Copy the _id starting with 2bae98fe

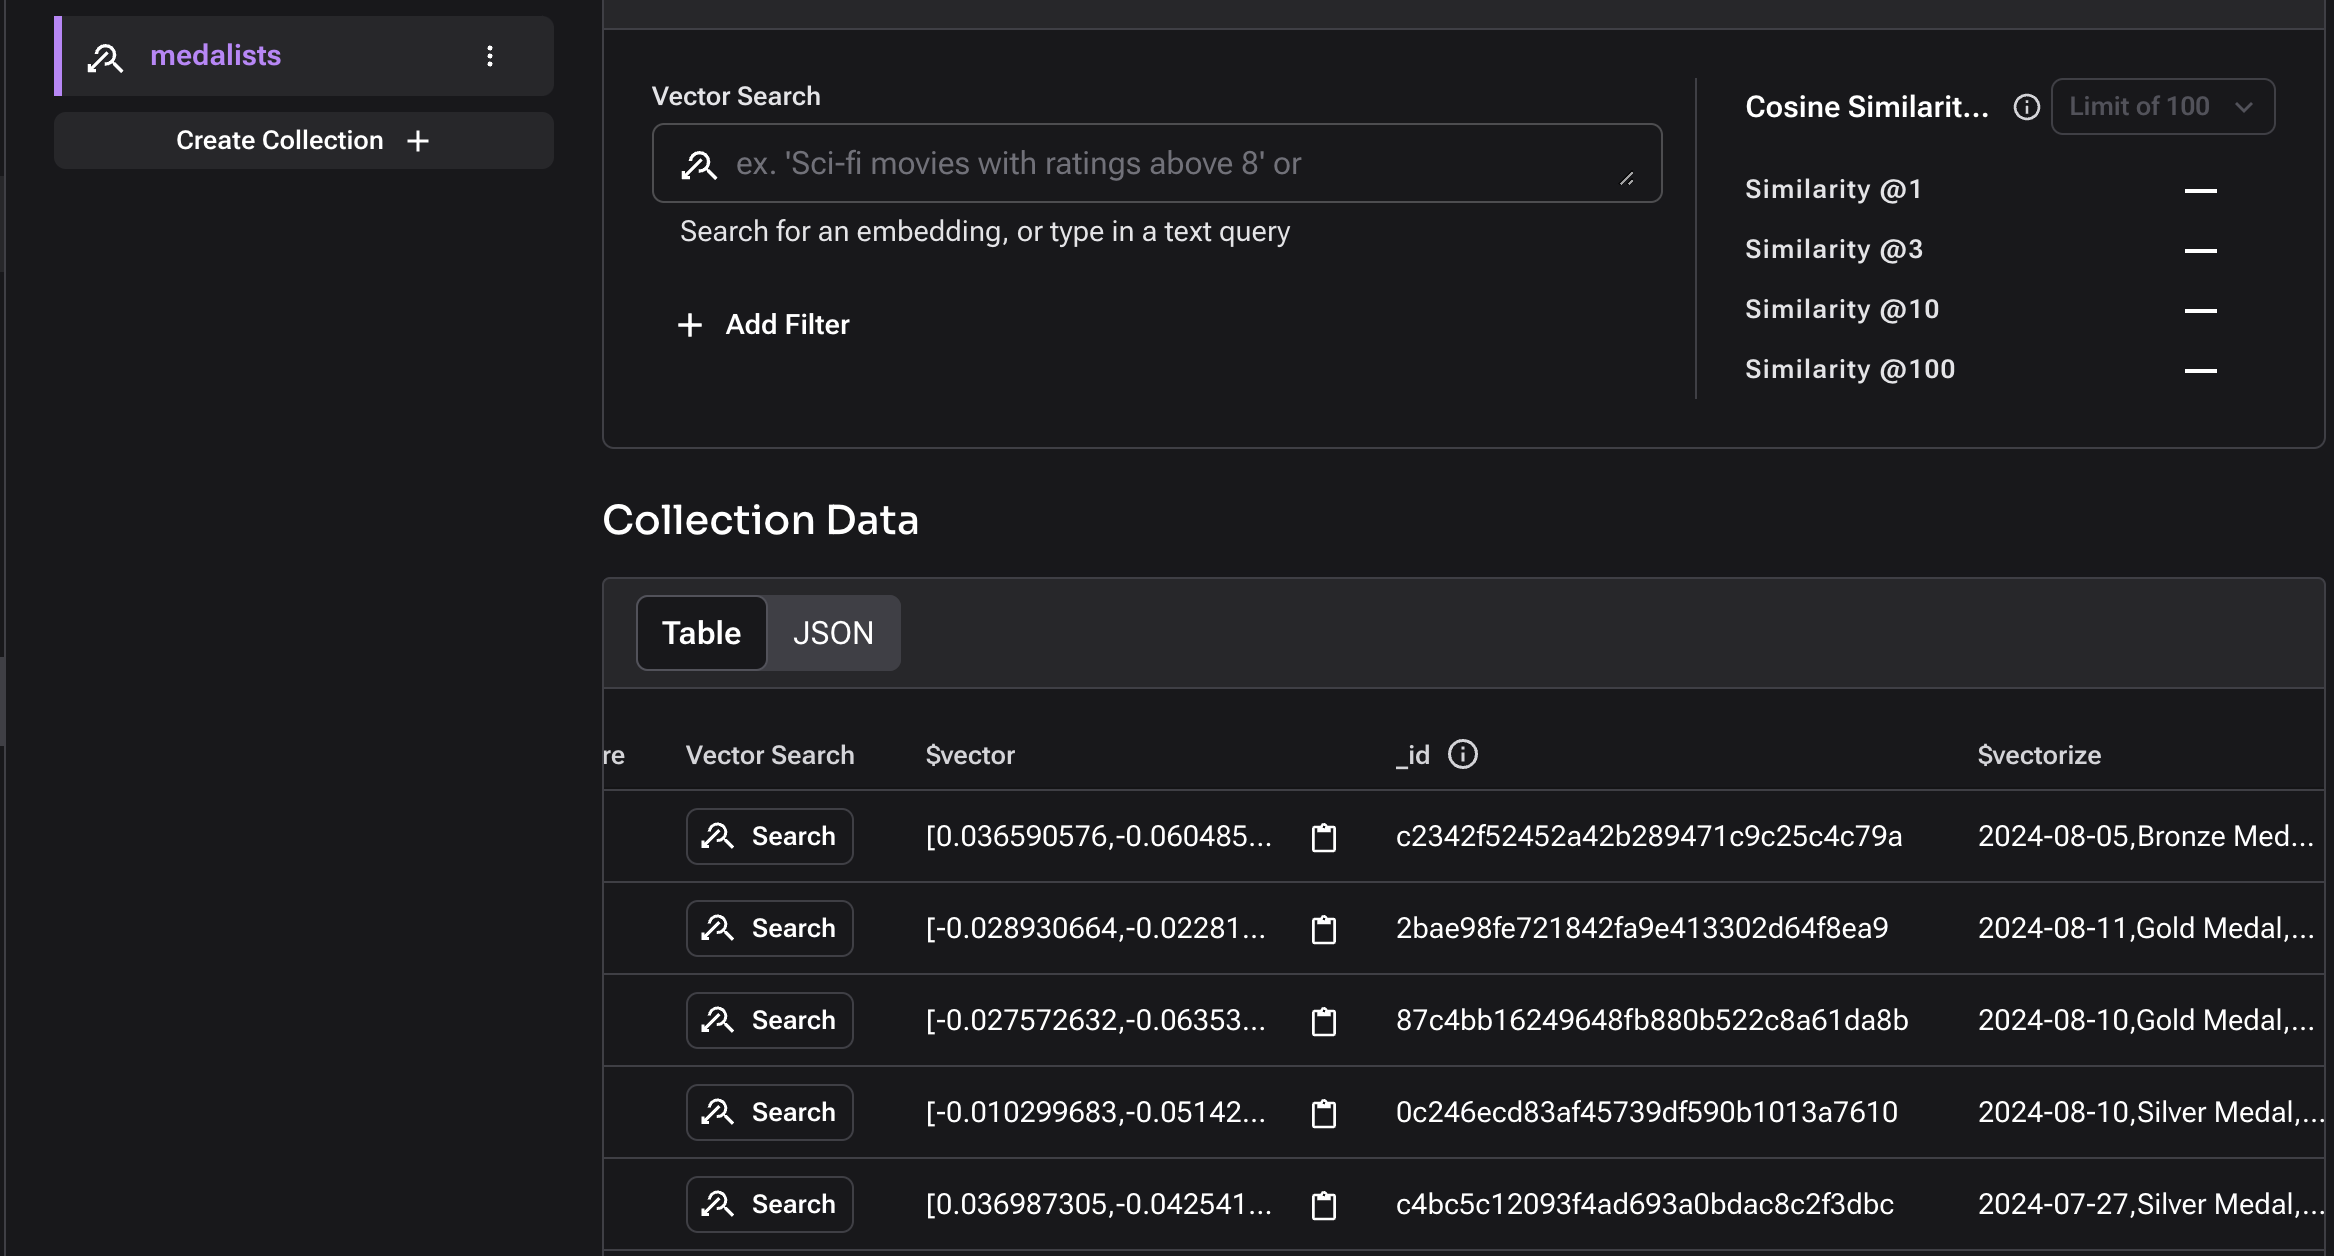[1324, 928]
